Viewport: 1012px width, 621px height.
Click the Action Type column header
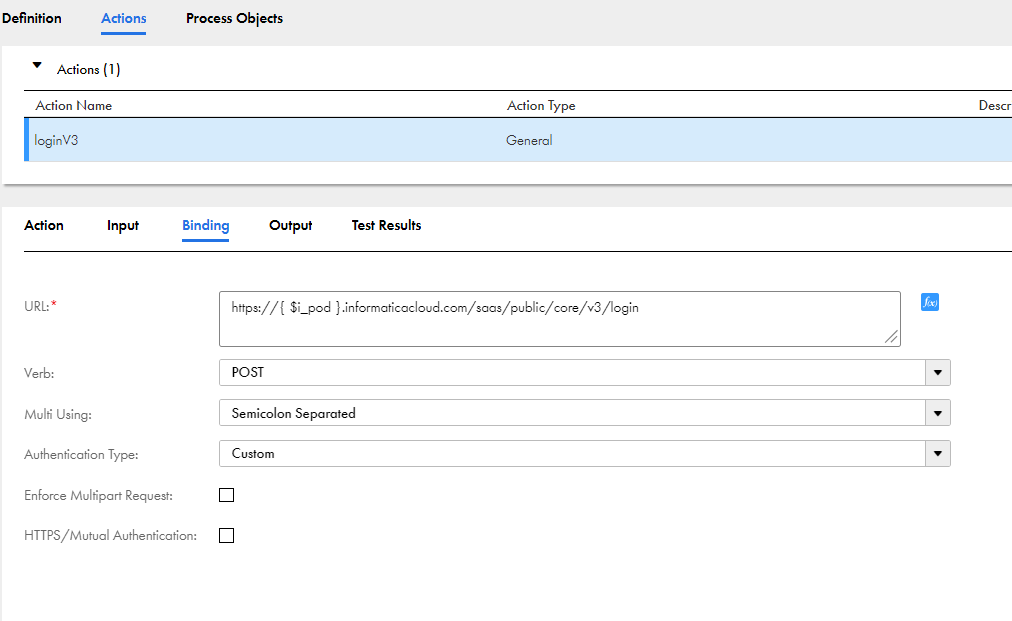(541, 105)
